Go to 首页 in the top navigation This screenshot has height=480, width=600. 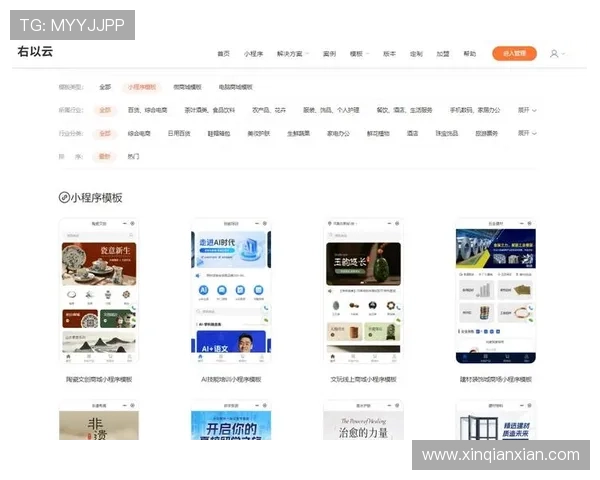click(223, 54)
